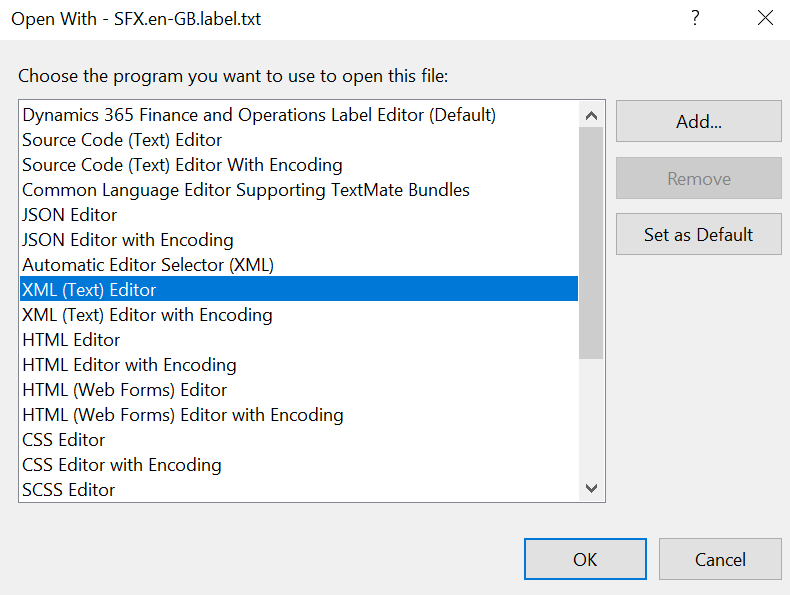Image resolution: width=790 pixels, height=595 pixels.
Task: Select JSON Editor with Encoding
Action: click(128, 240)
